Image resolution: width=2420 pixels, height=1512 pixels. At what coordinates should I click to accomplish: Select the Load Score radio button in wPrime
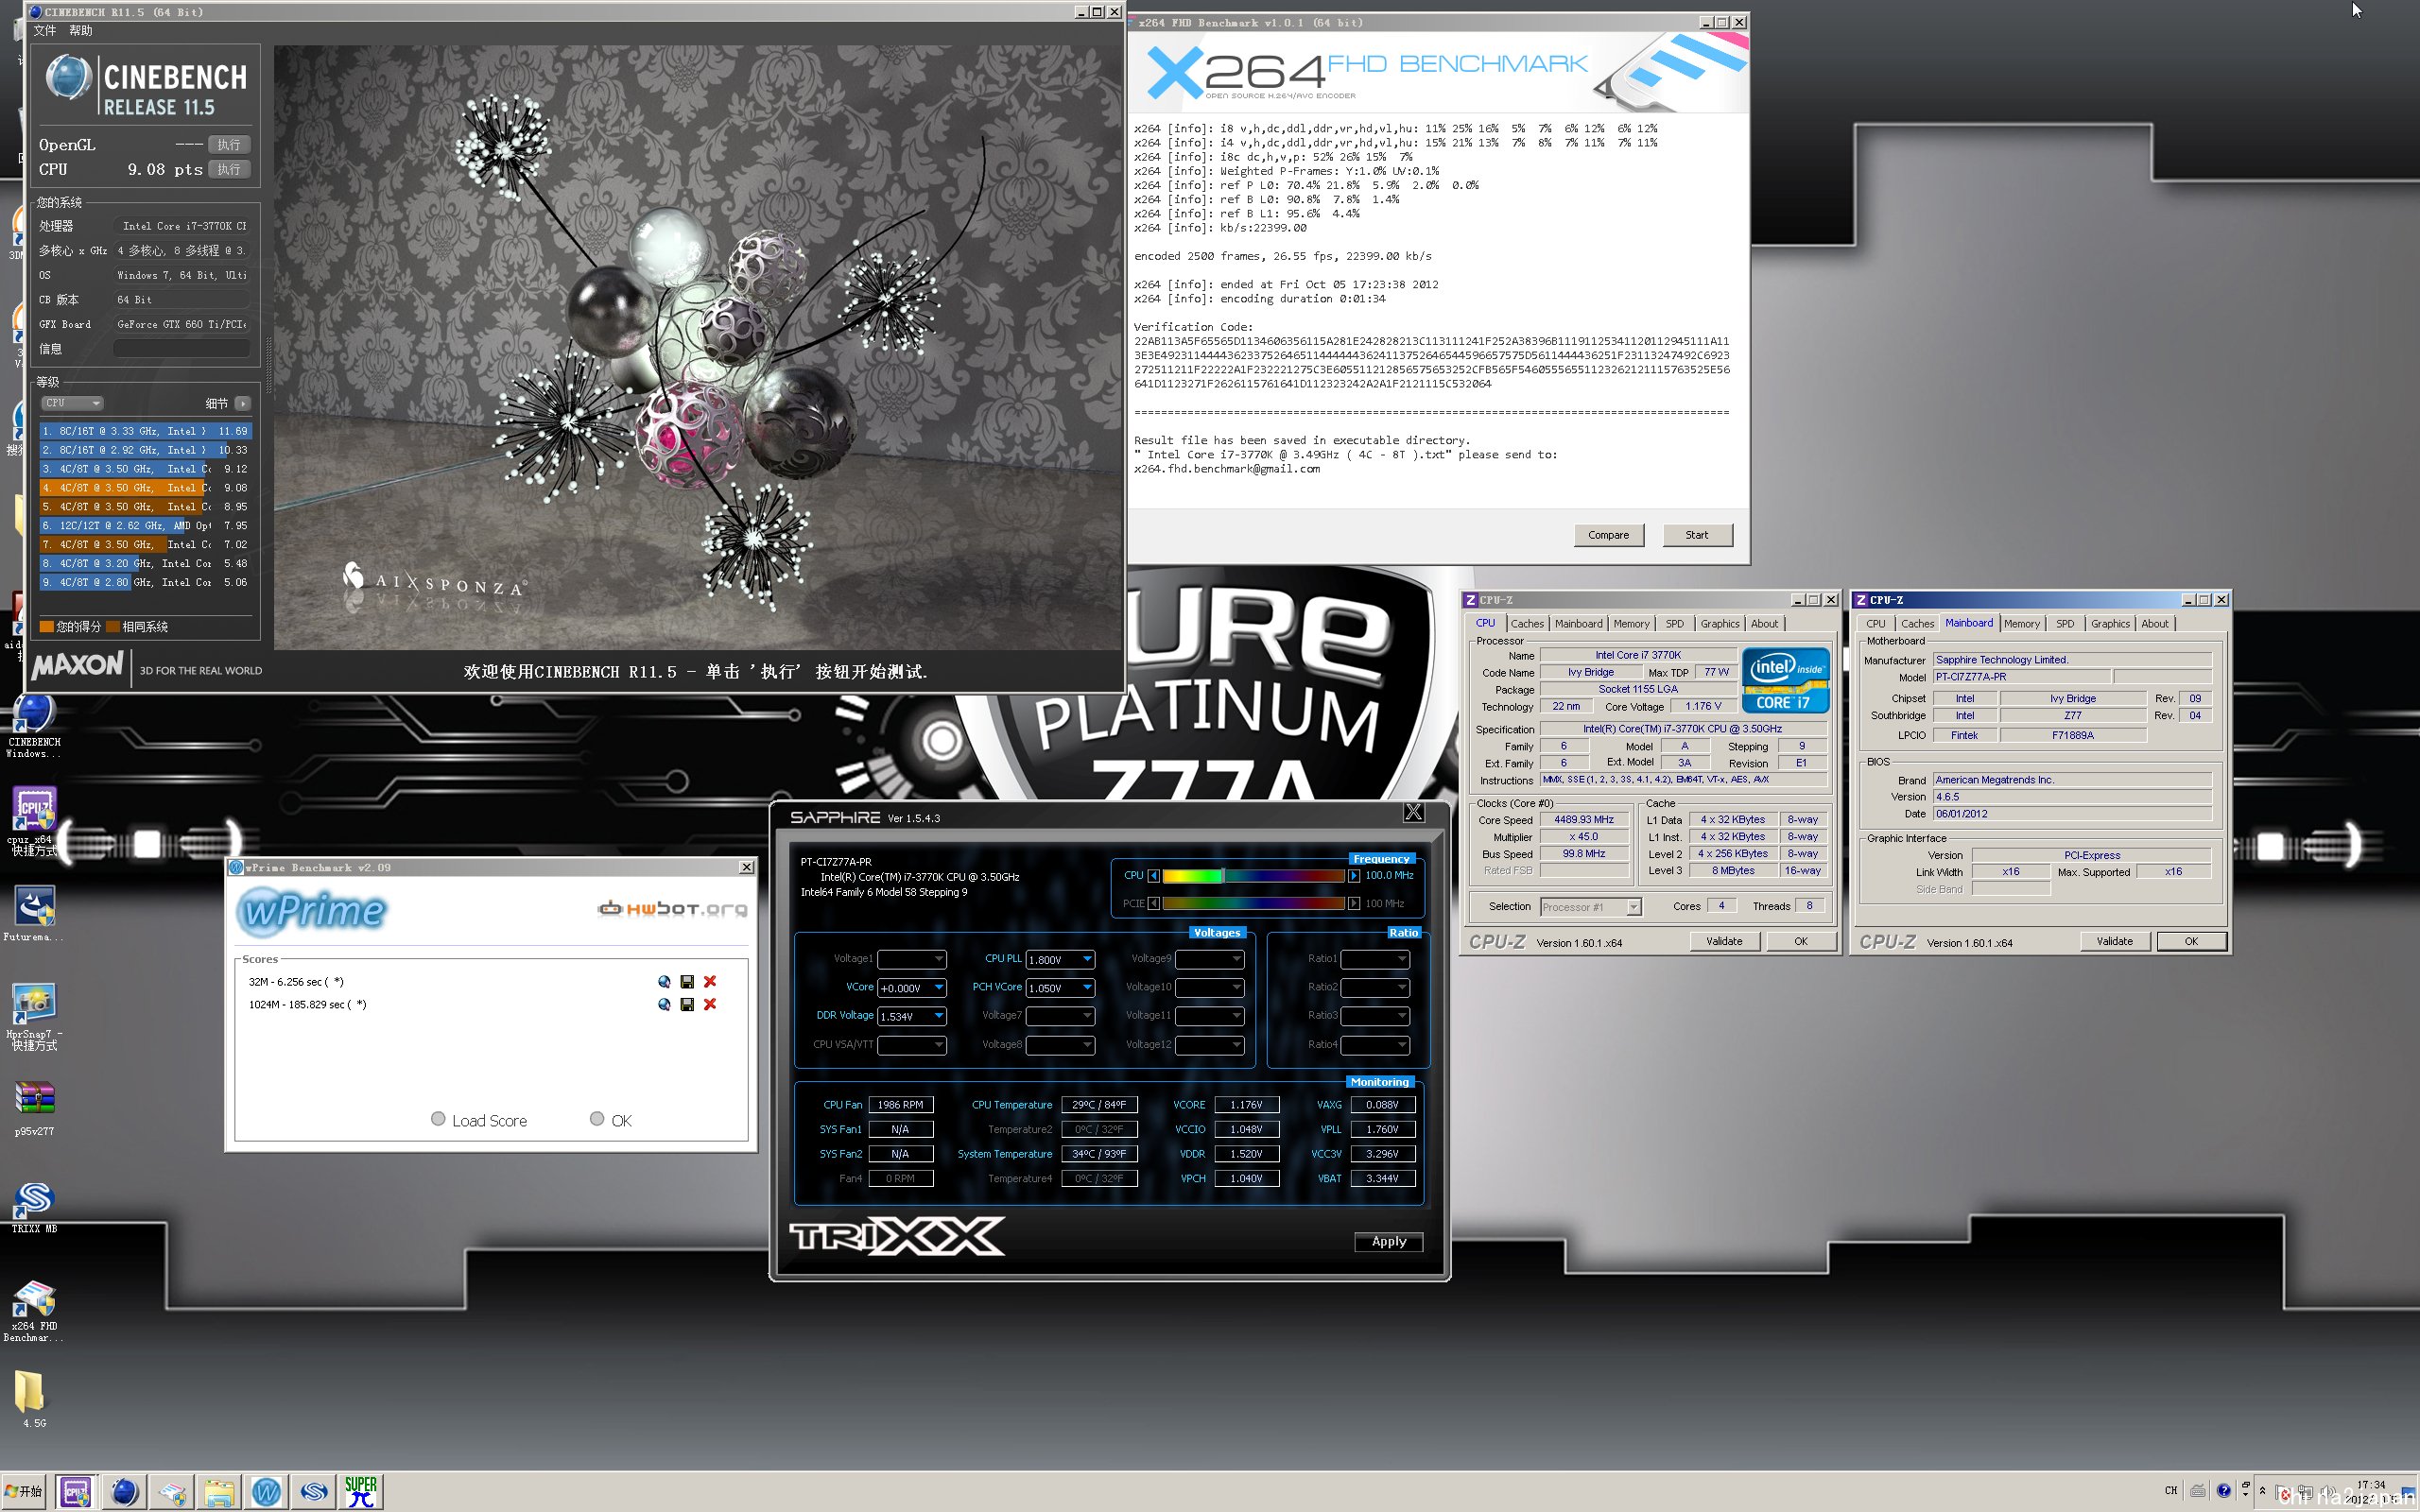coord(438,1119)
